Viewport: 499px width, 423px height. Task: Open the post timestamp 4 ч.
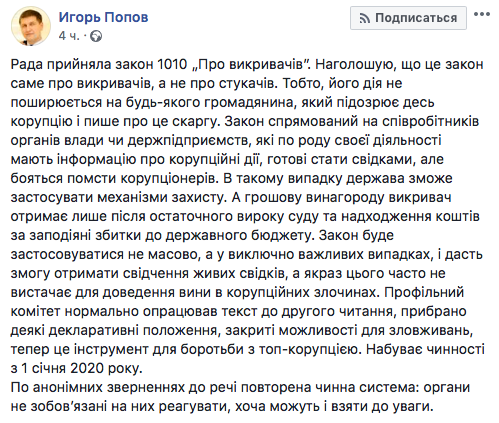(69, 36)
